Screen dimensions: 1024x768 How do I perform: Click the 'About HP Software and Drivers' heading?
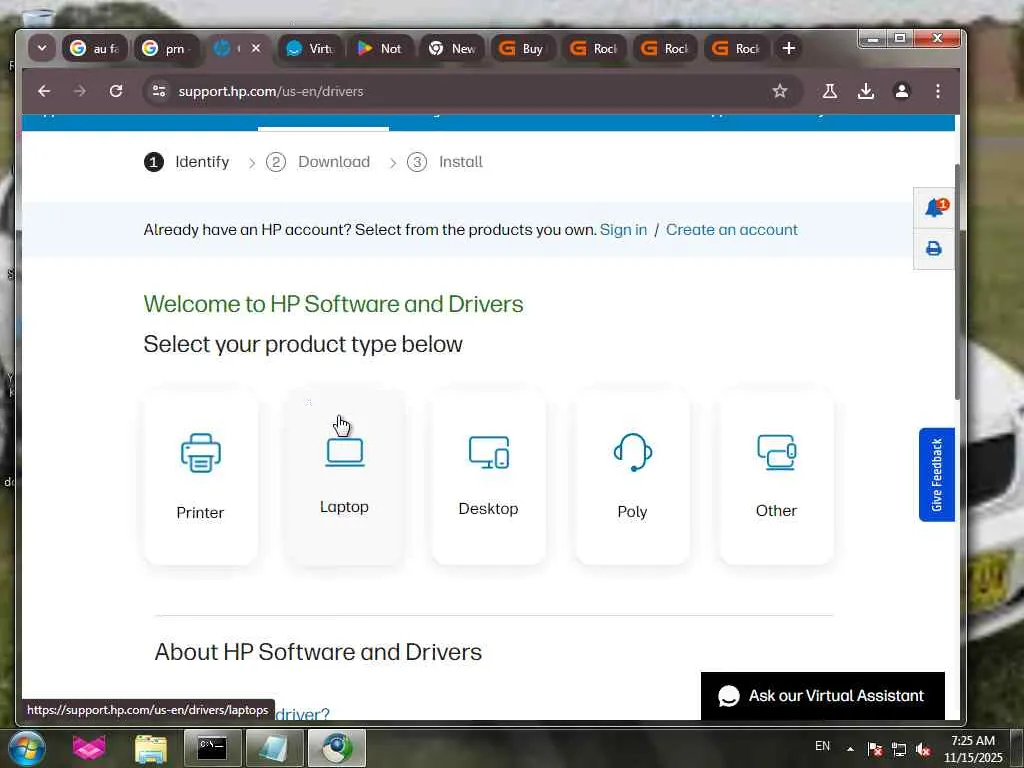click(318, 652)
